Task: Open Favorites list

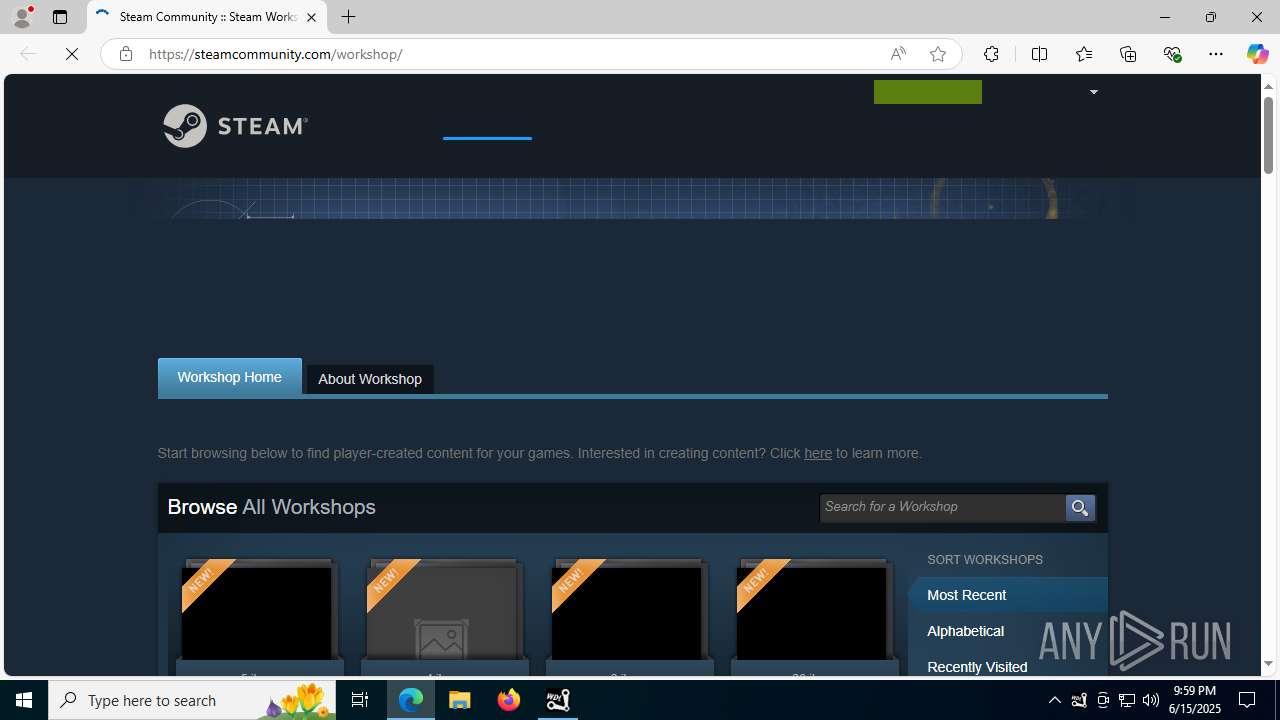Action: point(1084,54)
